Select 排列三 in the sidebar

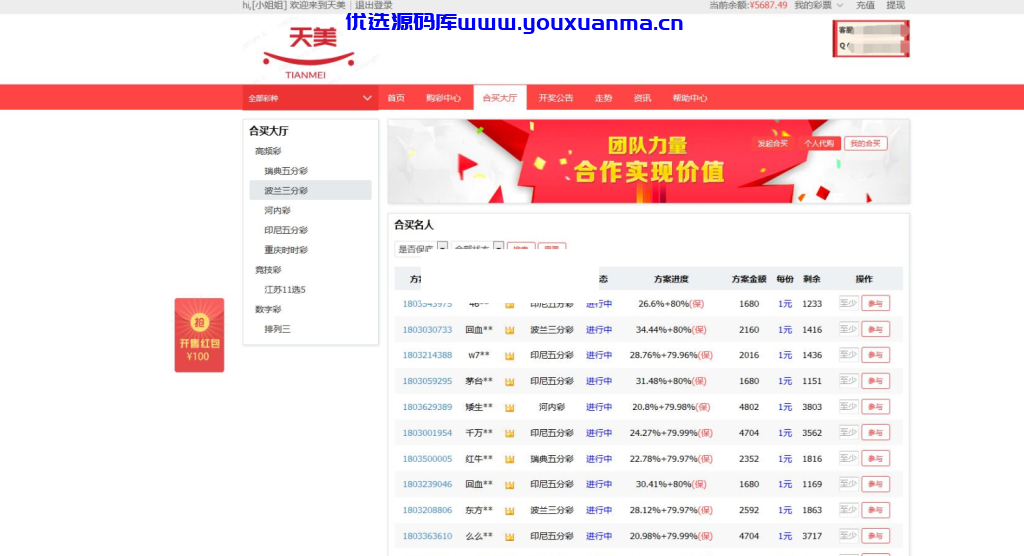click(x=277, y=329)
